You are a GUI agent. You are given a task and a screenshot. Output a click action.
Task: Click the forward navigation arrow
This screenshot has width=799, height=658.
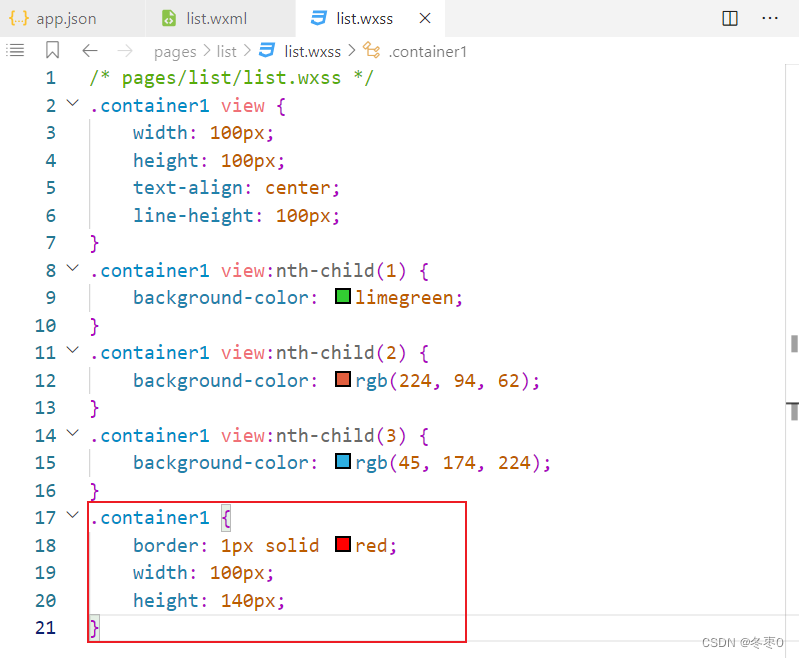(125, 51)
